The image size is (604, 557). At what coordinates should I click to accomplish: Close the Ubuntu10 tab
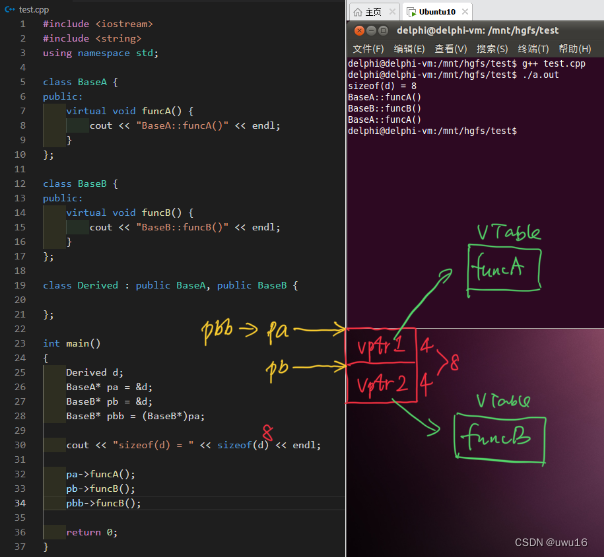(x=465, y=12)
